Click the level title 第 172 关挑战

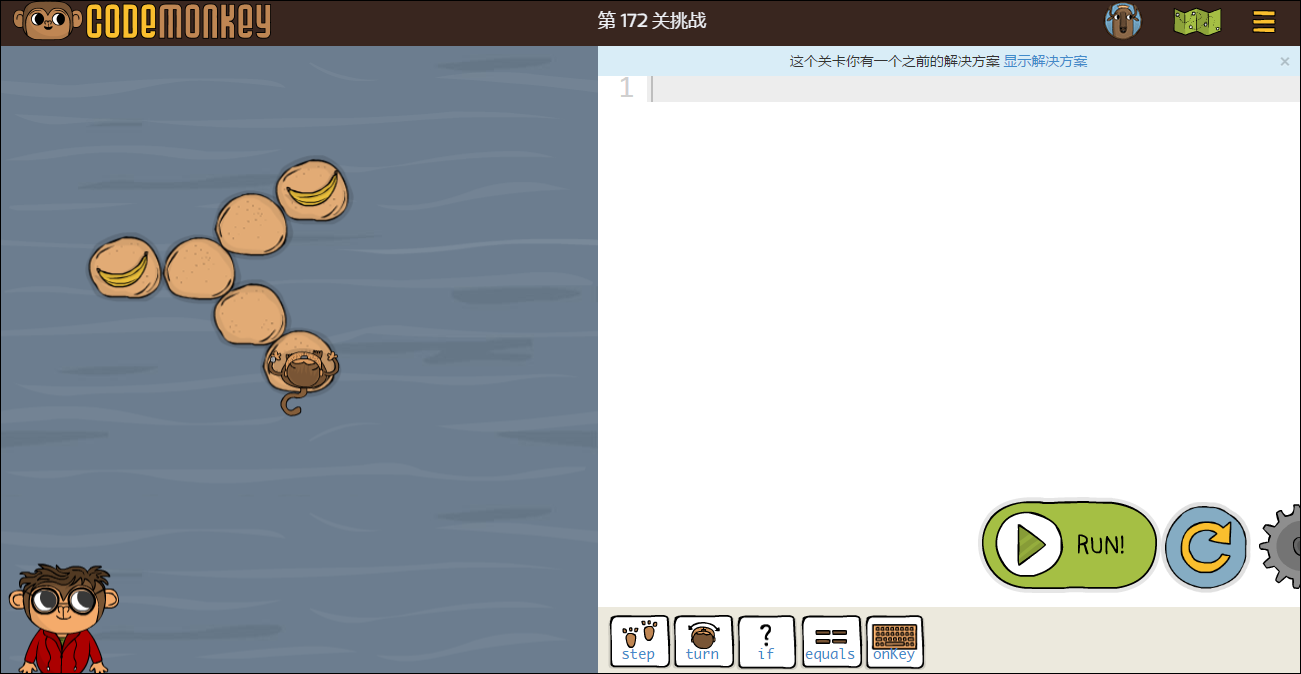point(651,21)
